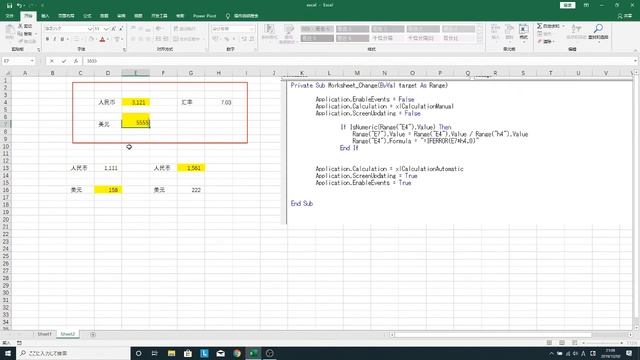Open Insert cells button in ribbon

[495, 32]
